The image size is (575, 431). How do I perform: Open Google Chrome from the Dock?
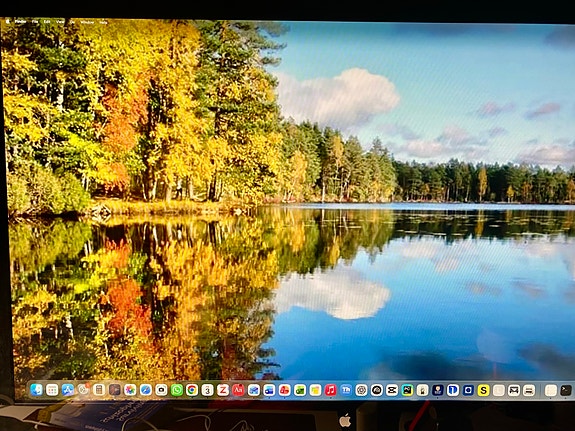(x=192, y=390)
